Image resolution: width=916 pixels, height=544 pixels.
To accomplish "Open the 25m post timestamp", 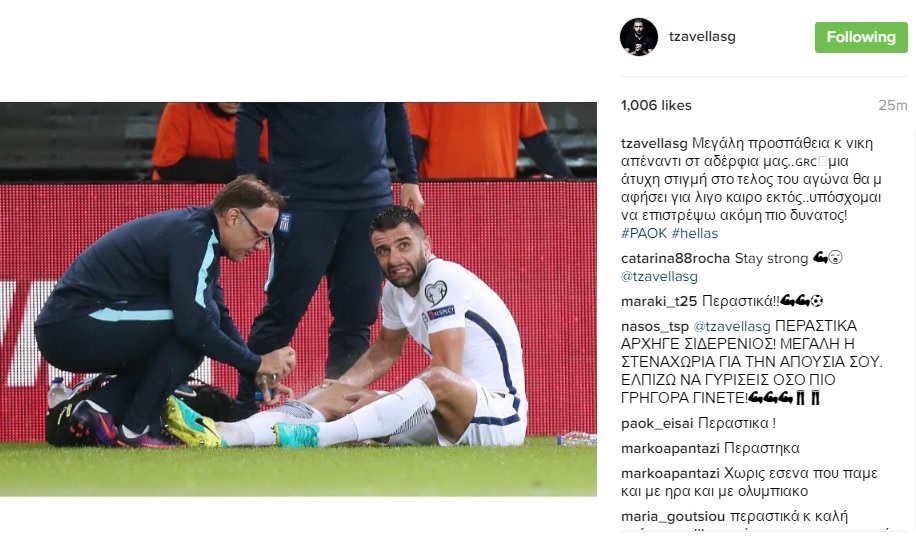I will tap(893, 105).
